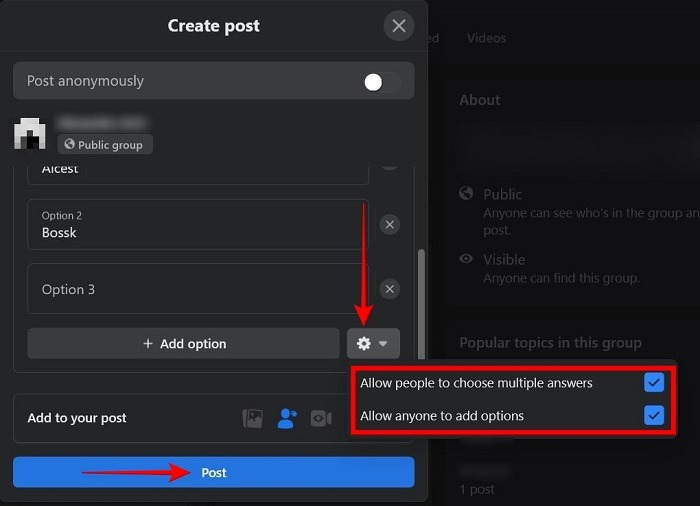Click the Add to your post label
The height and width of the screenshot is (506, 700).
point(77,418)
